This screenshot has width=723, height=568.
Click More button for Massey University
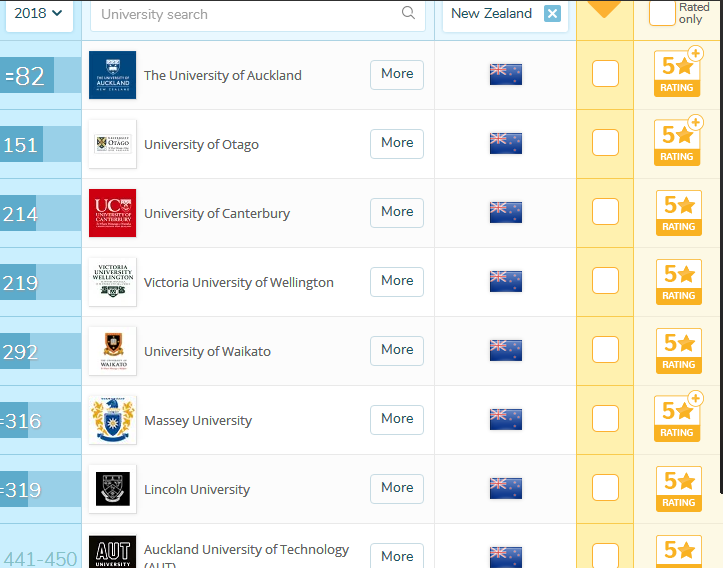(x=397, y=419)
